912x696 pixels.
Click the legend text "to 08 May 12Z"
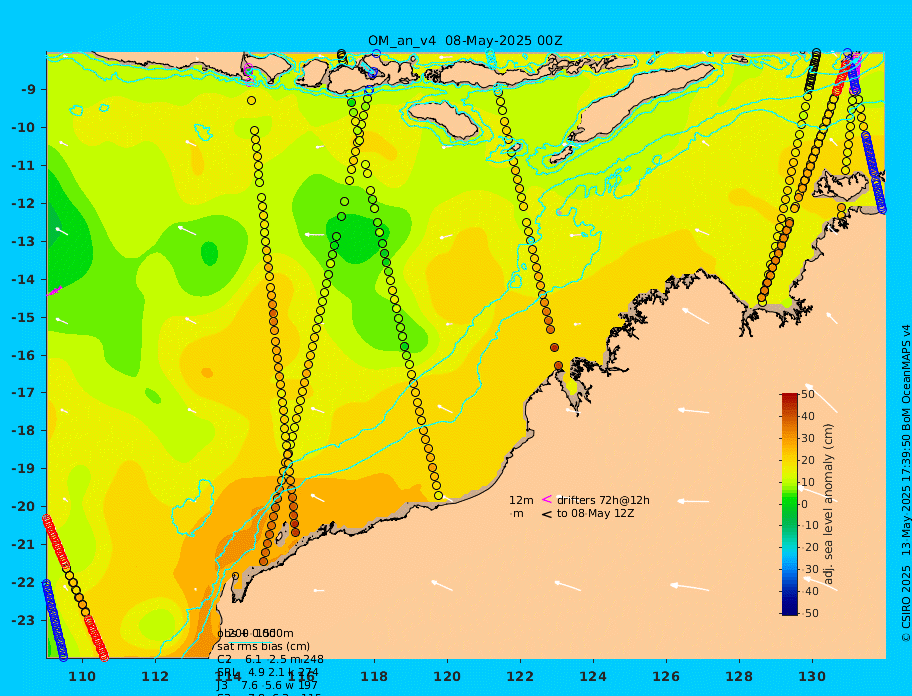click(x=595, y=514)
